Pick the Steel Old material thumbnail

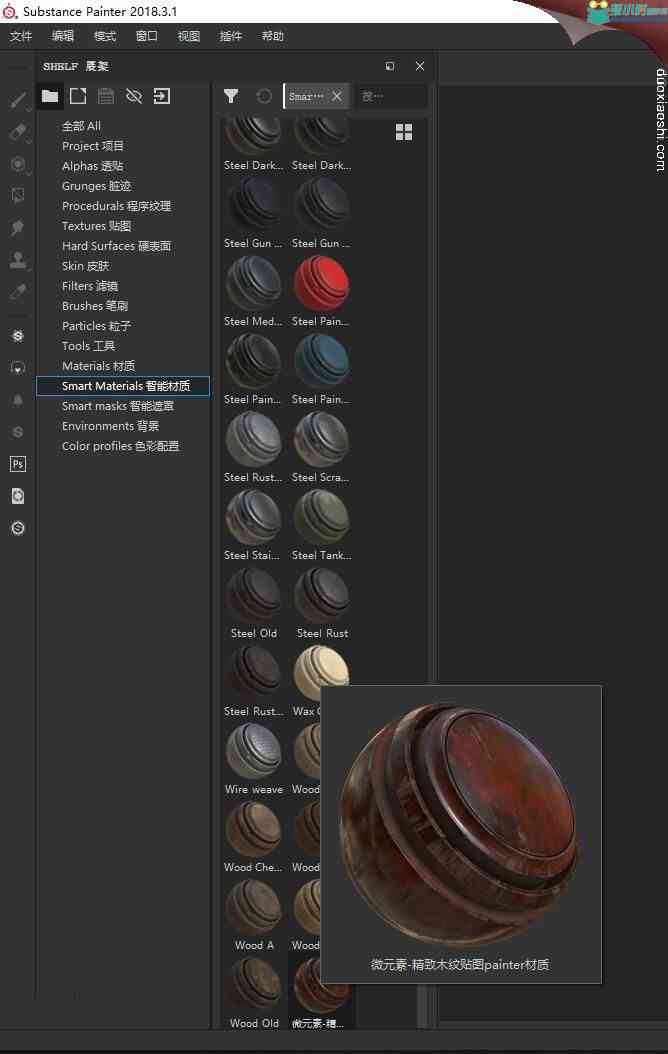click(253, 596)
